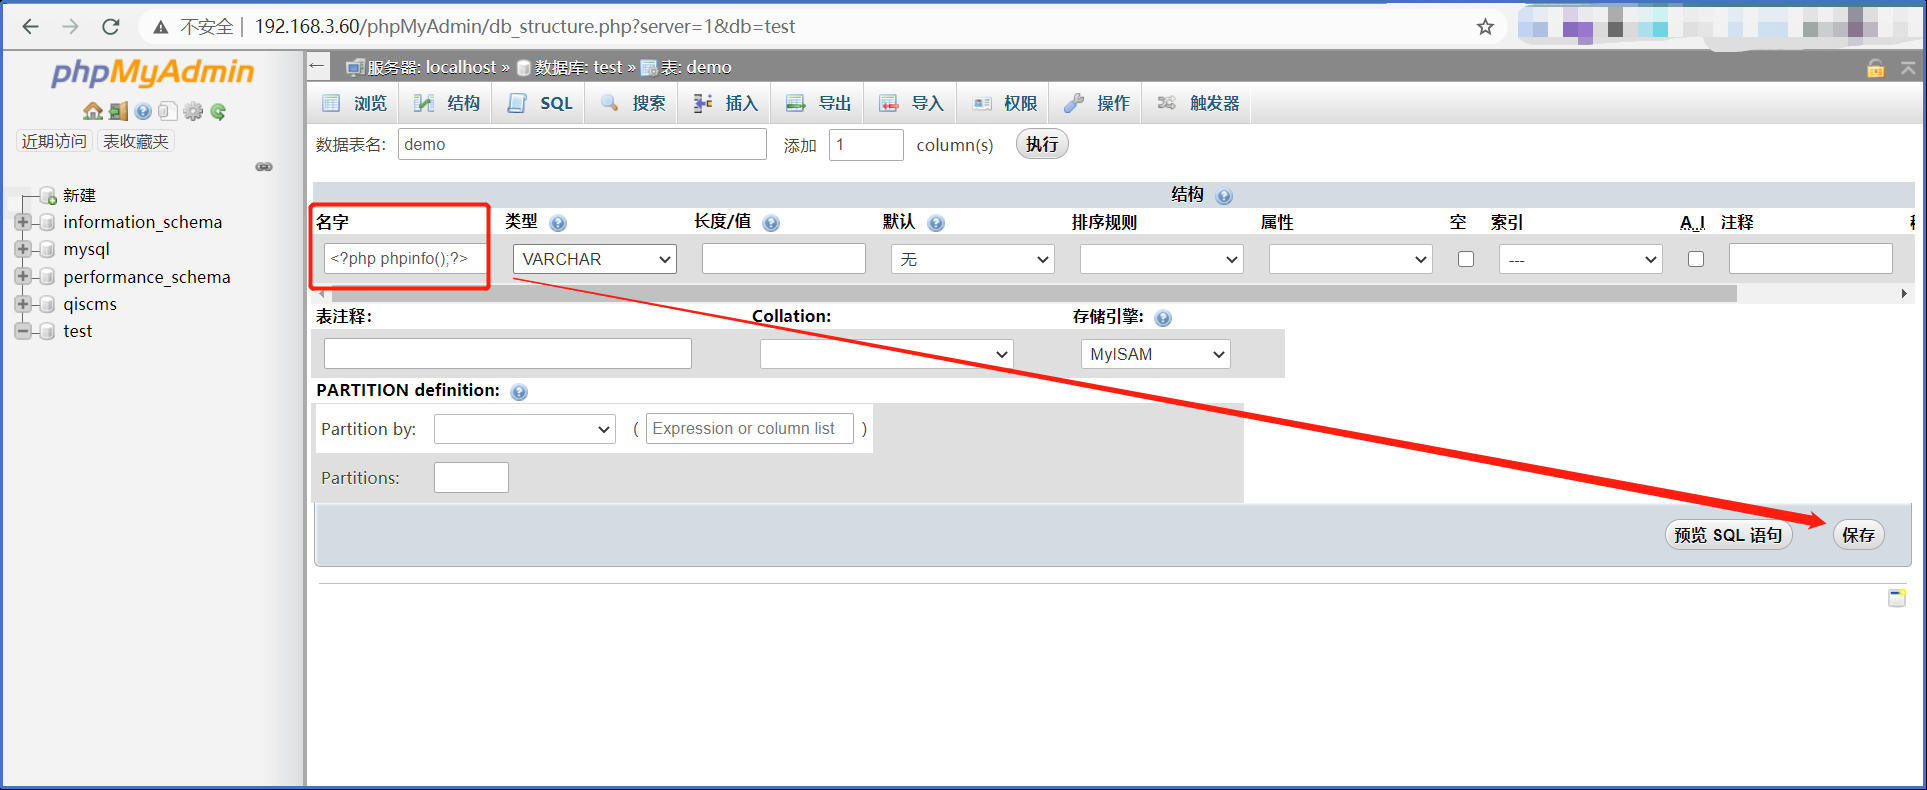Bookmark this page with star icon
Viewport: 1927px width, 790px height.
(x=1485, y=26)
